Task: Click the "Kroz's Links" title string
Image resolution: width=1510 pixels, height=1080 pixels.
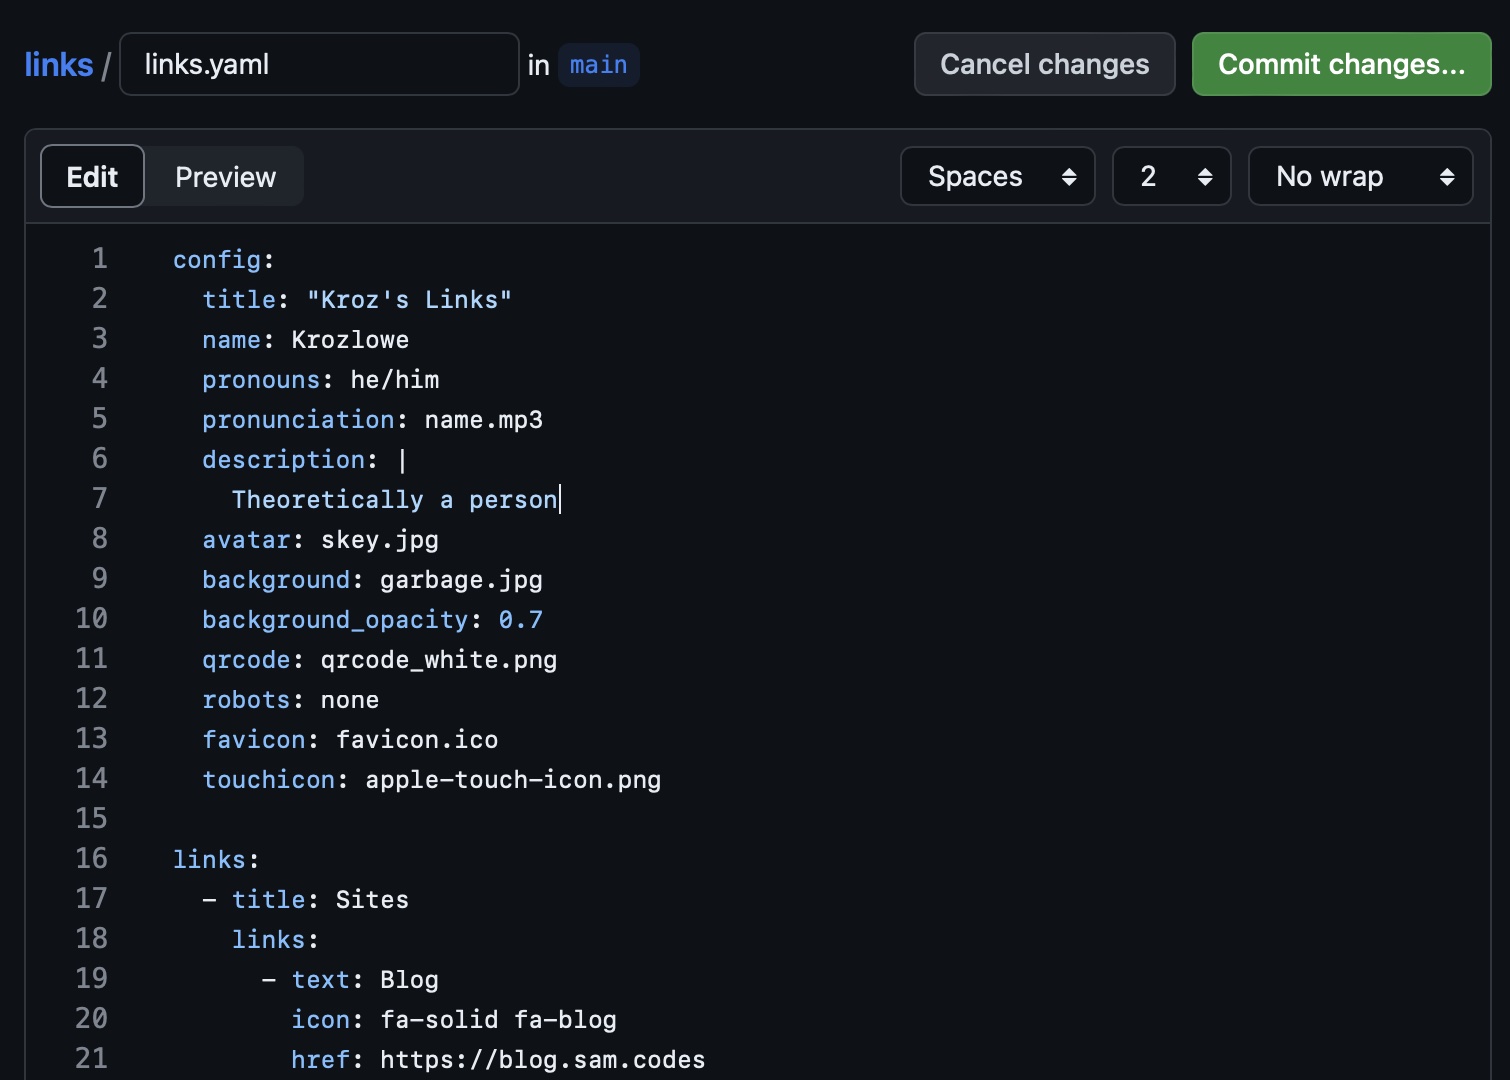Action: click(409, 300)
